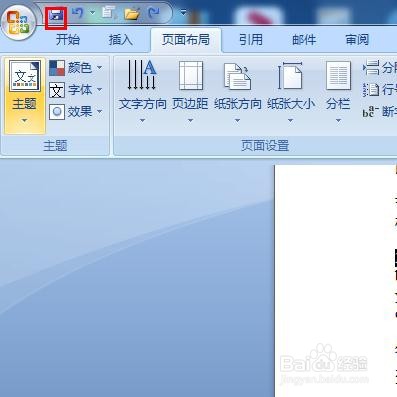Click the 纸张方向 orientation icon

point(237,77)
